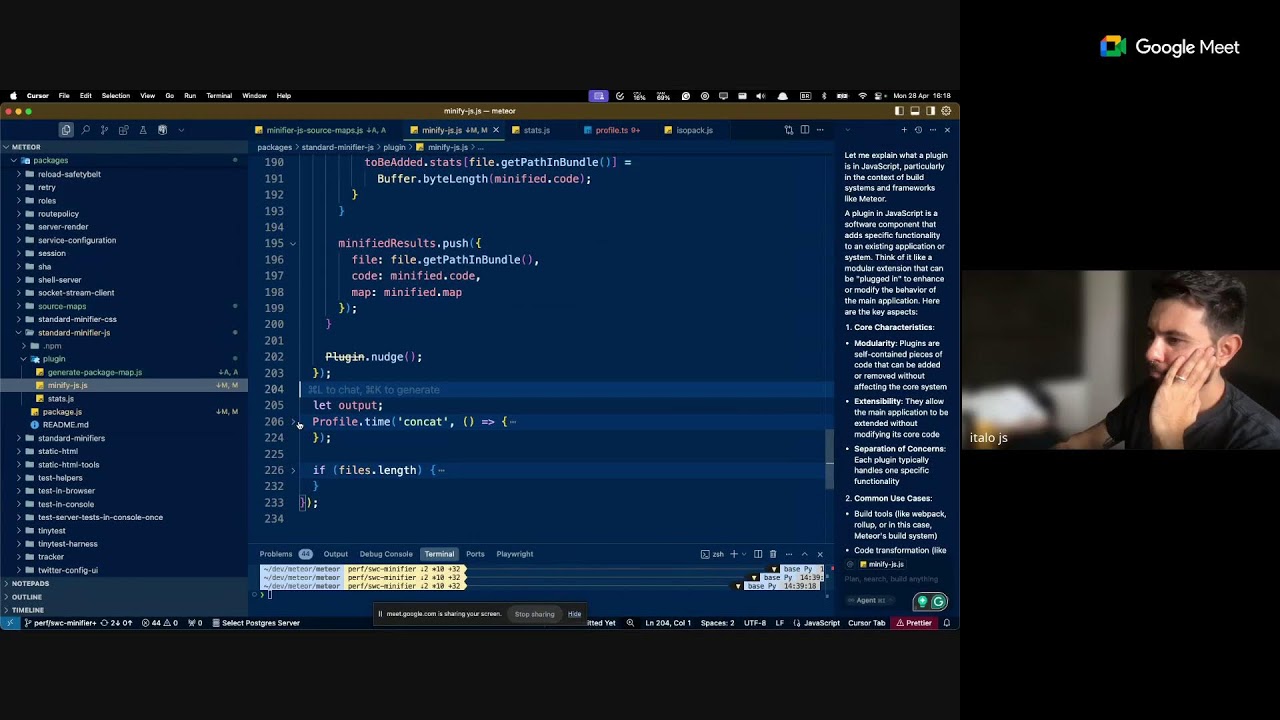Click the editor vertical scrollbar thumb

pyautogui.click(x=829, y=459)
